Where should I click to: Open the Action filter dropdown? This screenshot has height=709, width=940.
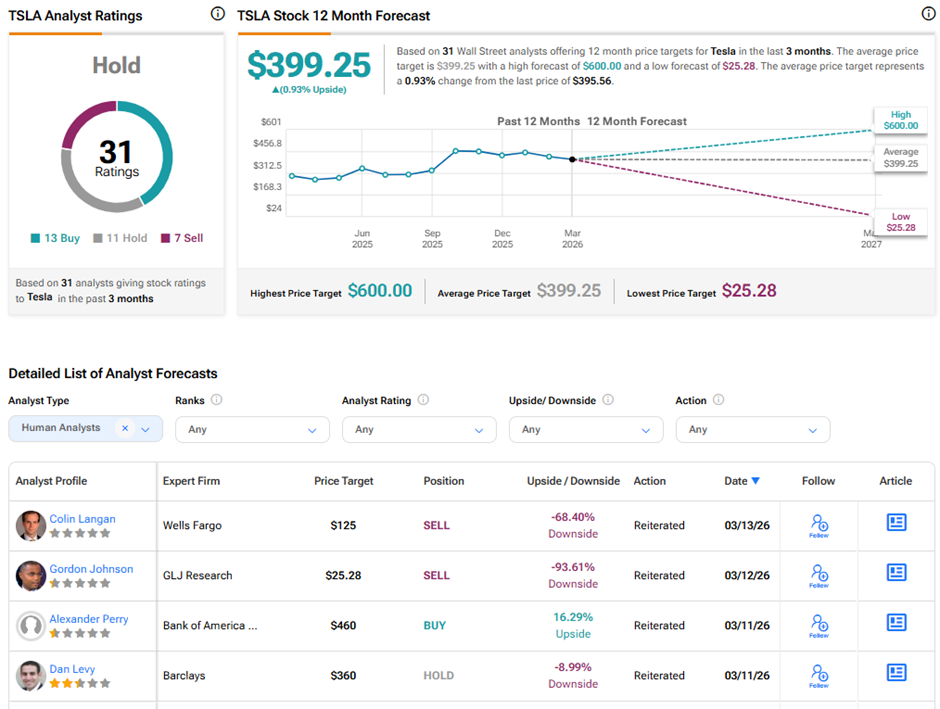tap(752, 429)
